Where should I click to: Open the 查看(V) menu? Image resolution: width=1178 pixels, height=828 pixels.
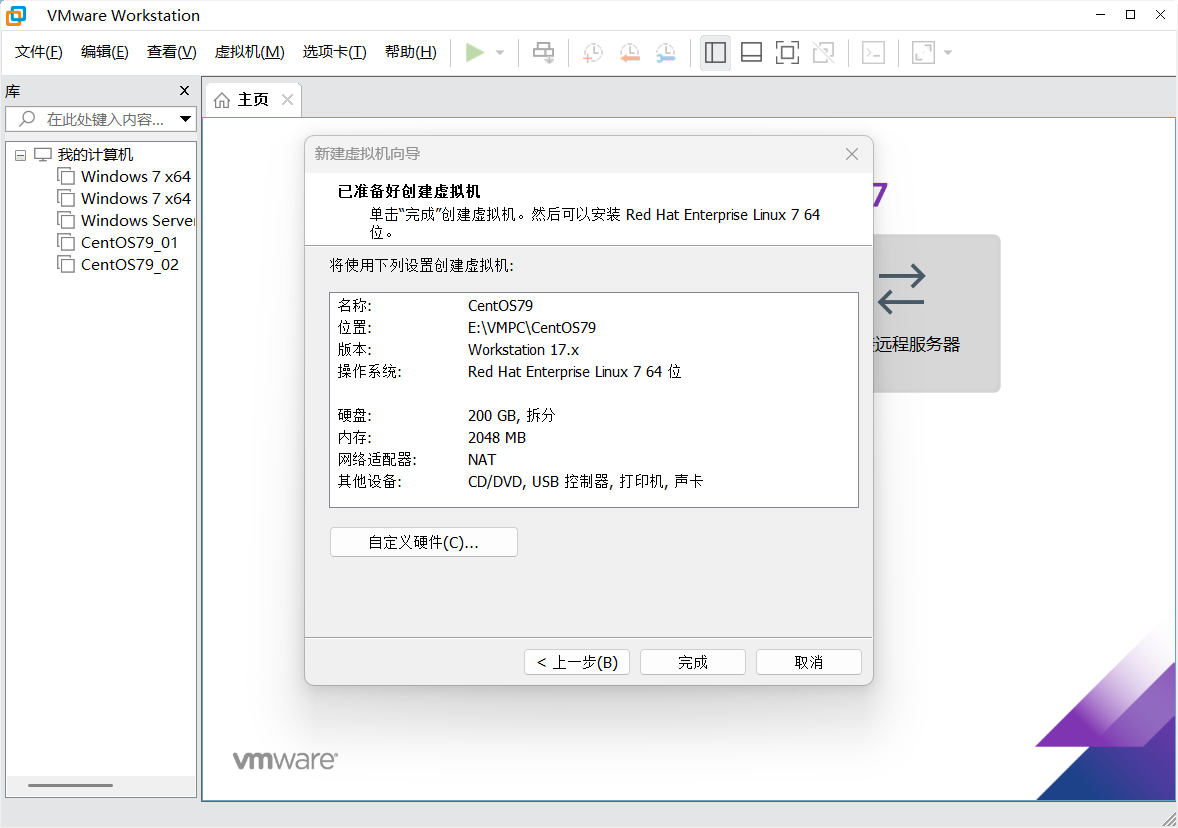171,52
